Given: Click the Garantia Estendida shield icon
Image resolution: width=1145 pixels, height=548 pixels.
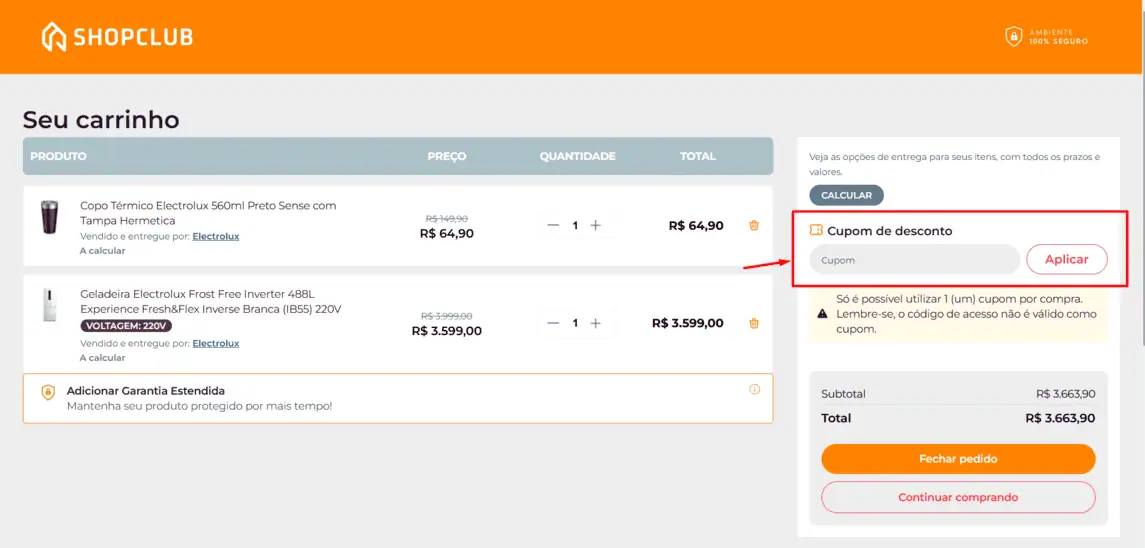Looking at the screenshot, I should [x=47, y=392].
